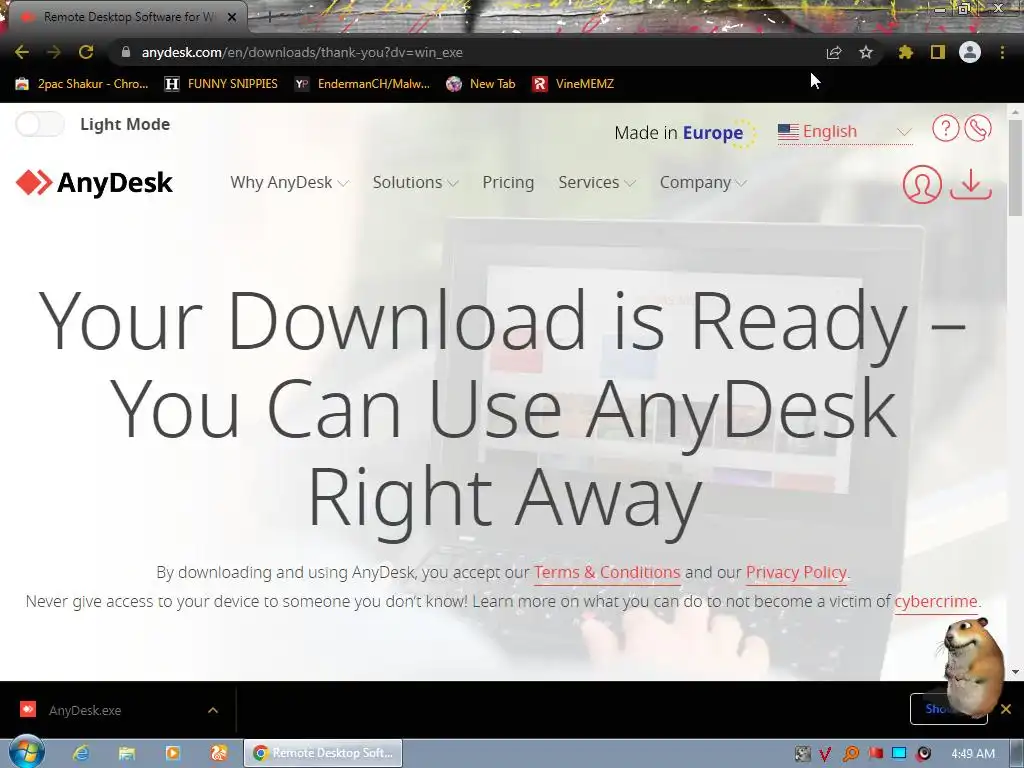Click the help question mark icon
The height and width of the screenshot is (768, 1024).
[945, 128]
